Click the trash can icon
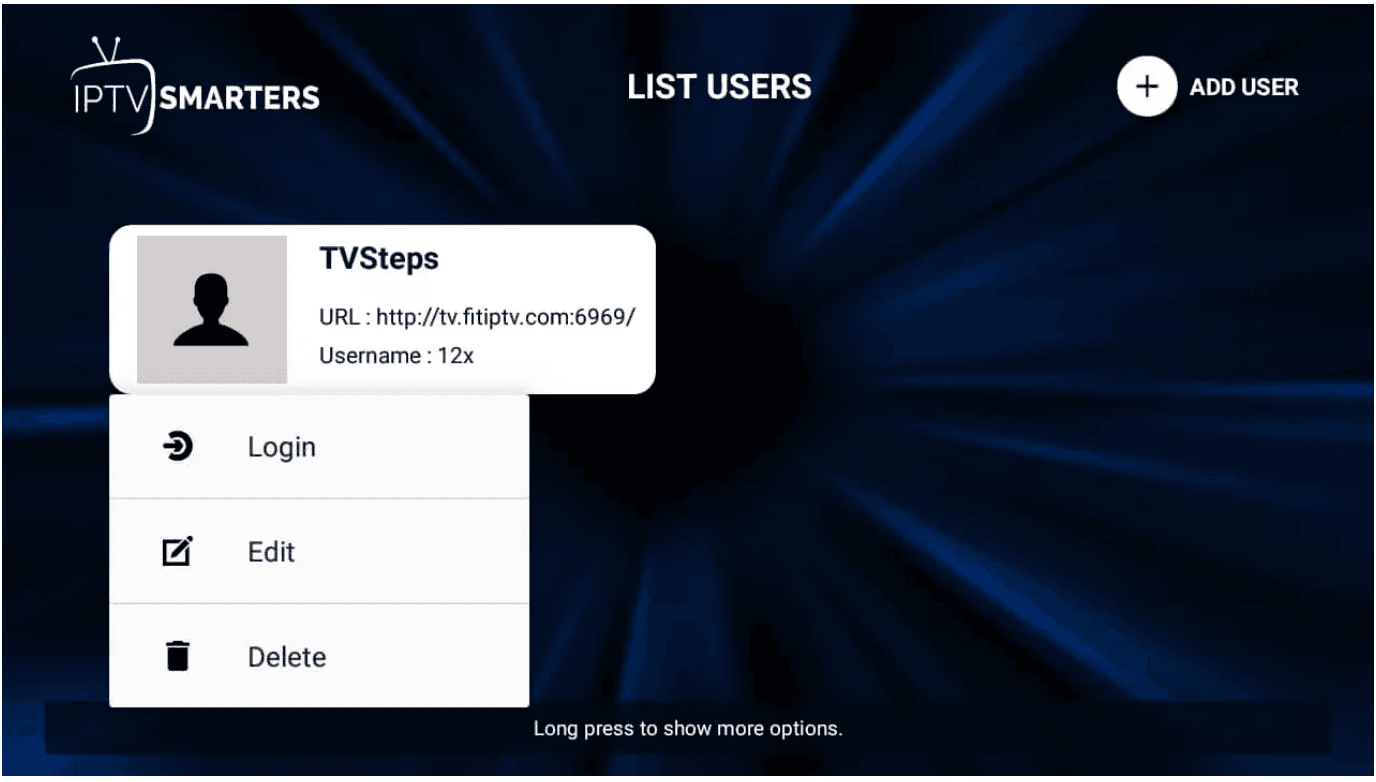1376x782 pixels. pyautogui.click(x=177, y=656)
